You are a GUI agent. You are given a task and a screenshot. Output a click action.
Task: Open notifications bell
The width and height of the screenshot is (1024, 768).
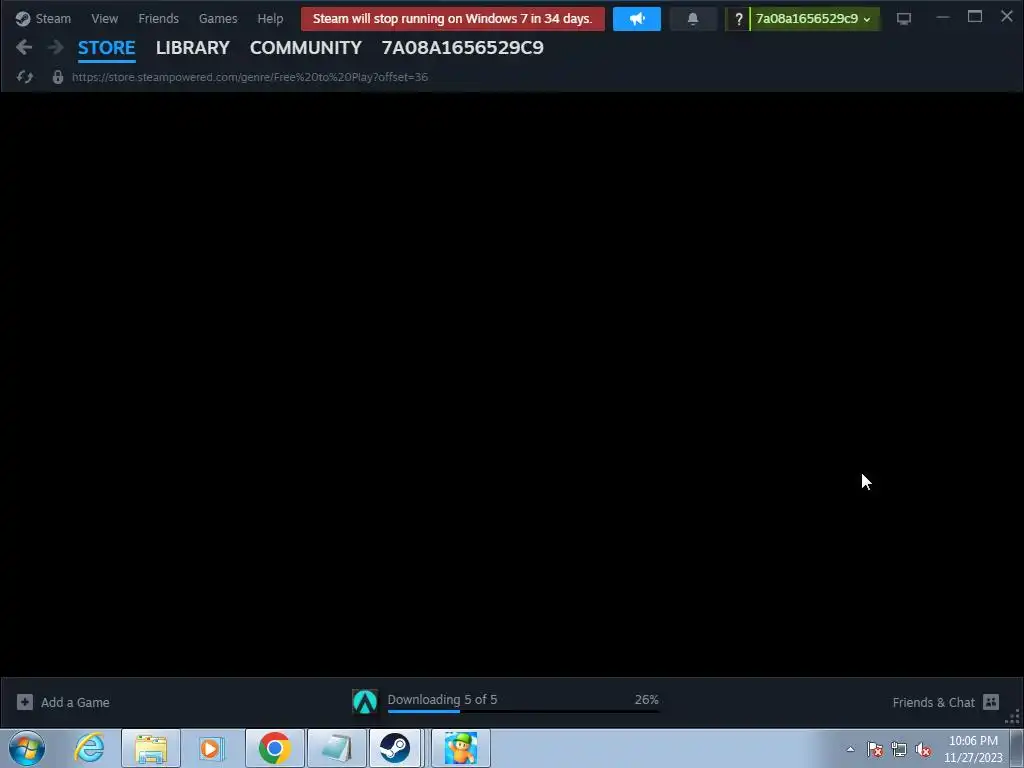(693, 19)
